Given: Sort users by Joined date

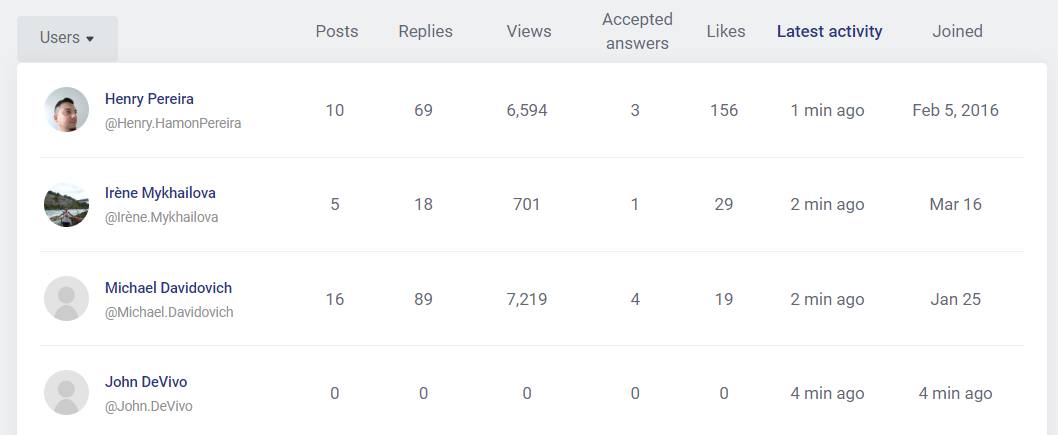Looking at the screenshot, I should pyautogui.click(x=957, y=32).
